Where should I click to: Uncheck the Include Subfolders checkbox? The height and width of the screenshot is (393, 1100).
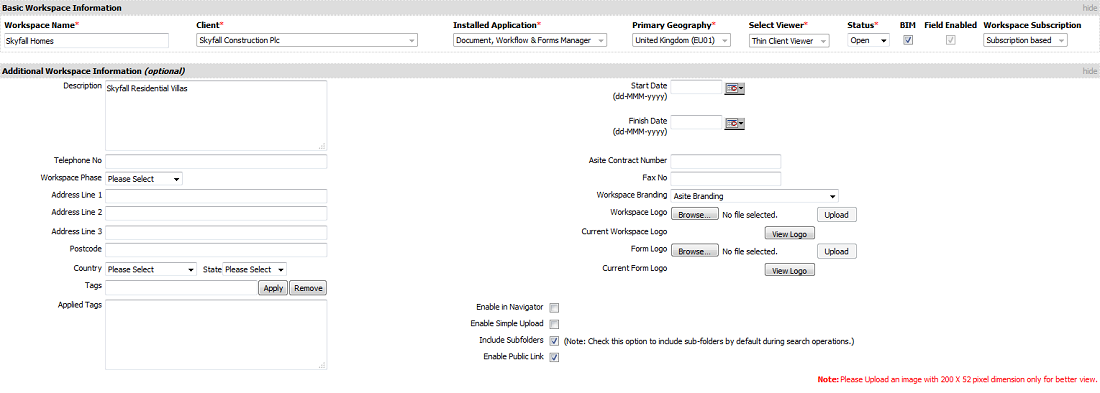pyautogui.click(x=554, y=341)
